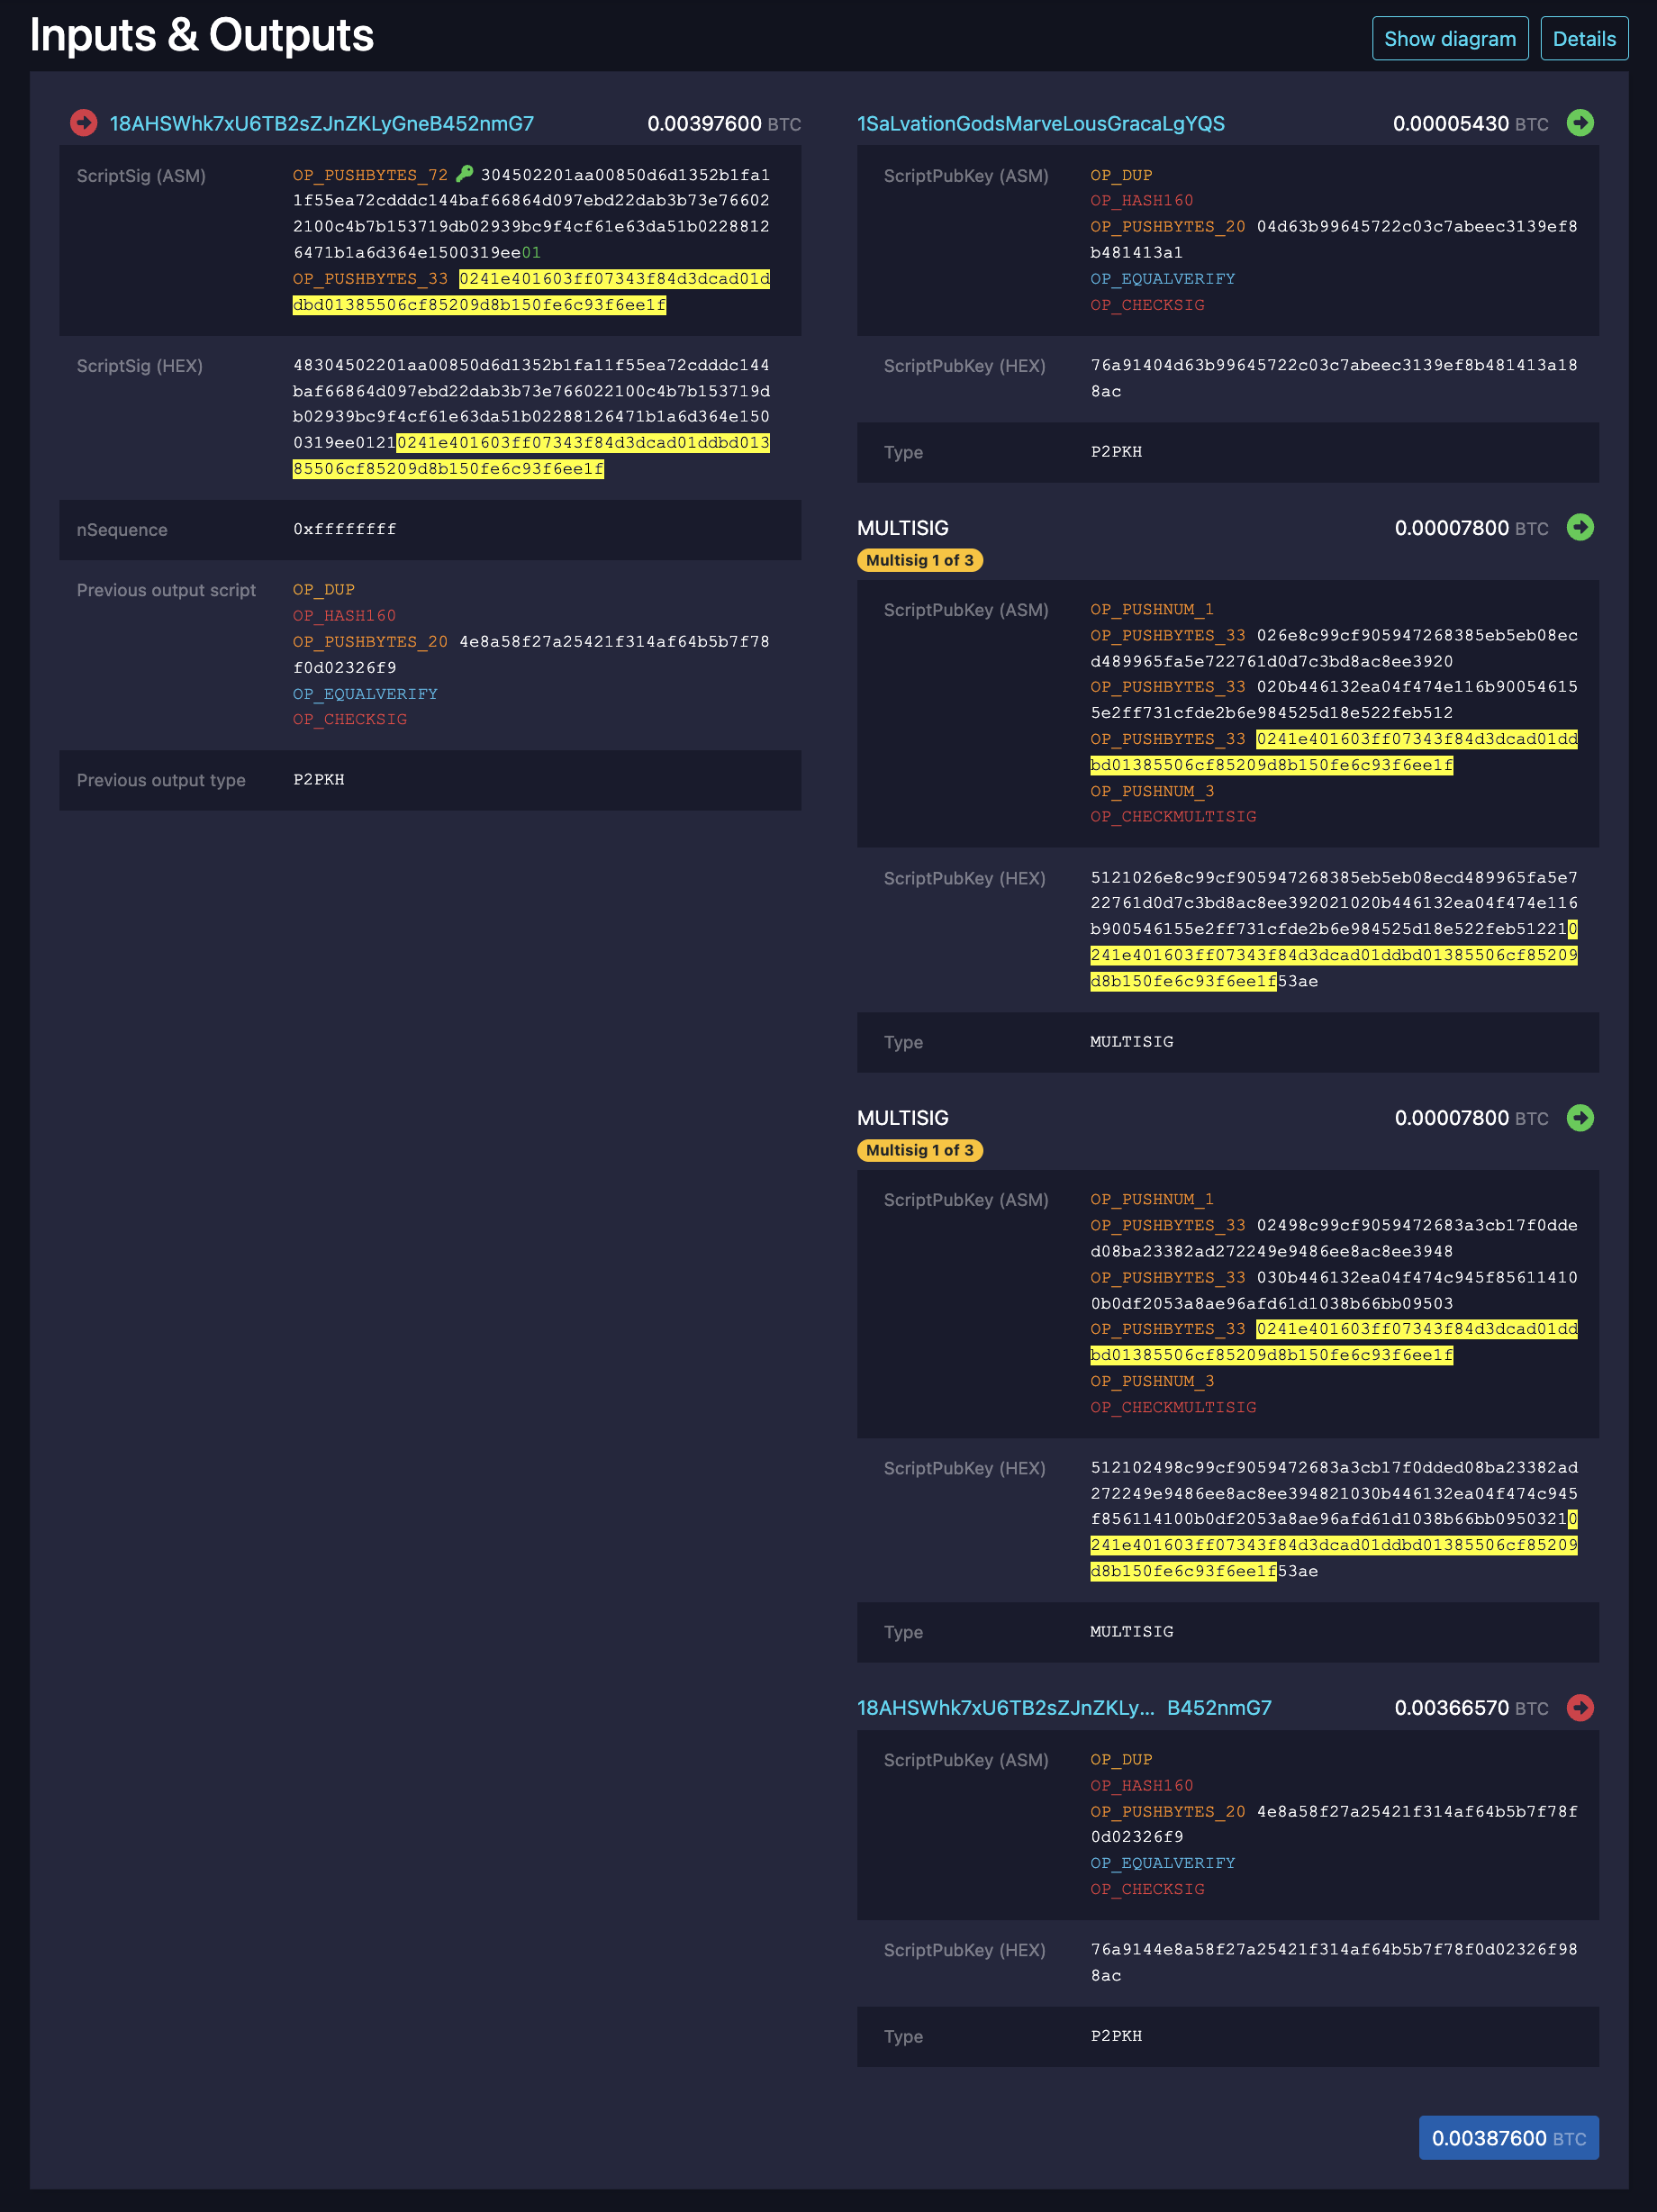1657x2212 pixels.
Task: Click the first "Multisig 1 of 3" badge
Action: 919,560
